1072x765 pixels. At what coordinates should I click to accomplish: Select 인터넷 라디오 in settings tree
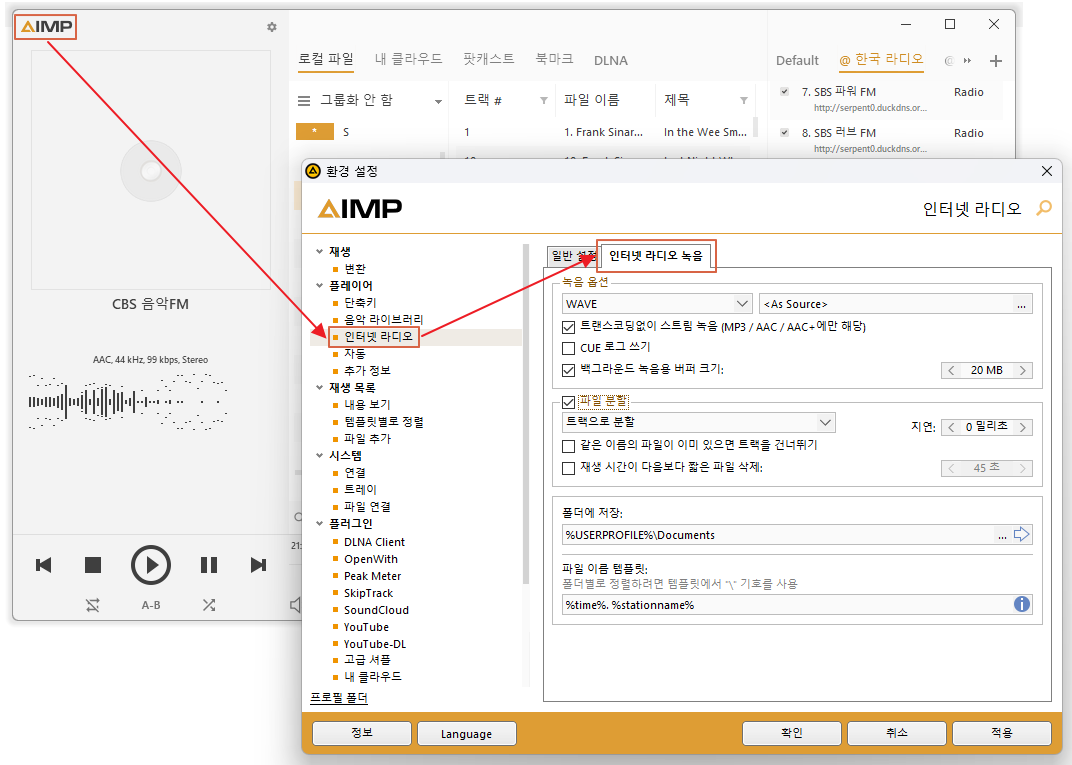(x=378, y=336)
